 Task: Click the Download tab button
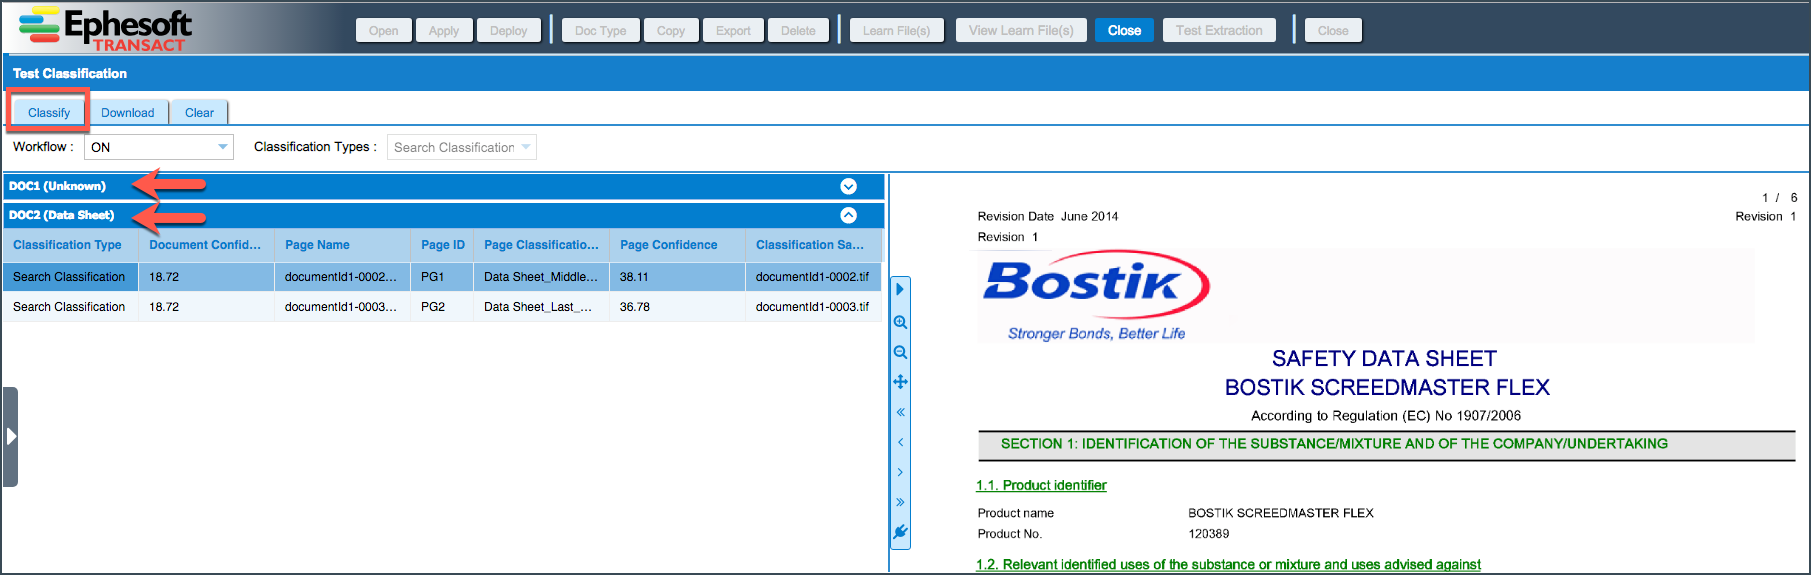pyautogui.click(x=127, y=112)
